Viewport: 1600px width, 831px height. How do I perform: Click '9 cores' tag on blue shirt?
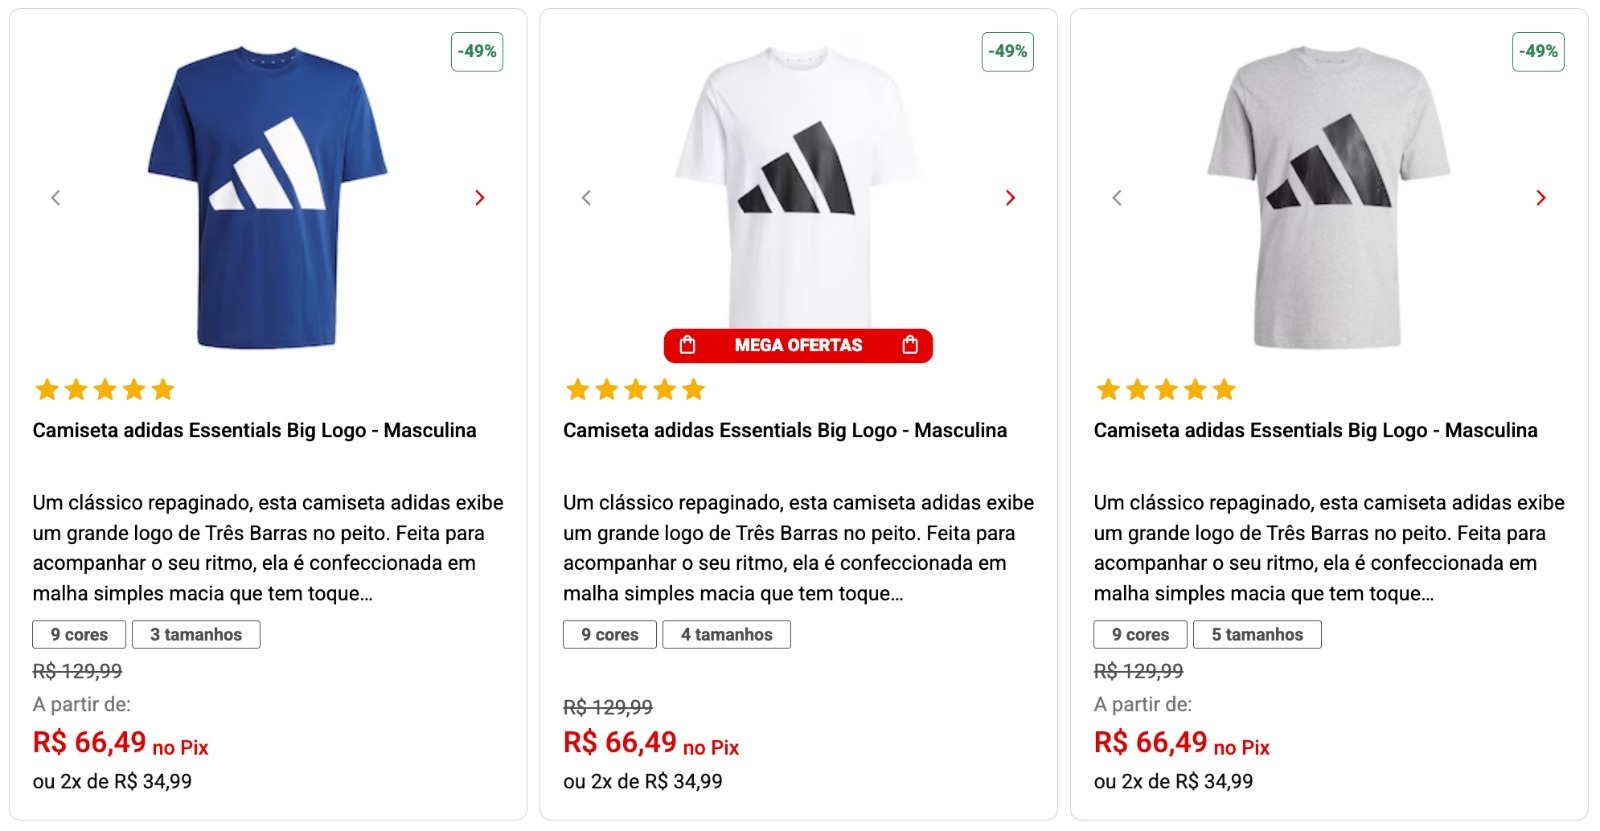pyautogui.click(x=79, y=635)
